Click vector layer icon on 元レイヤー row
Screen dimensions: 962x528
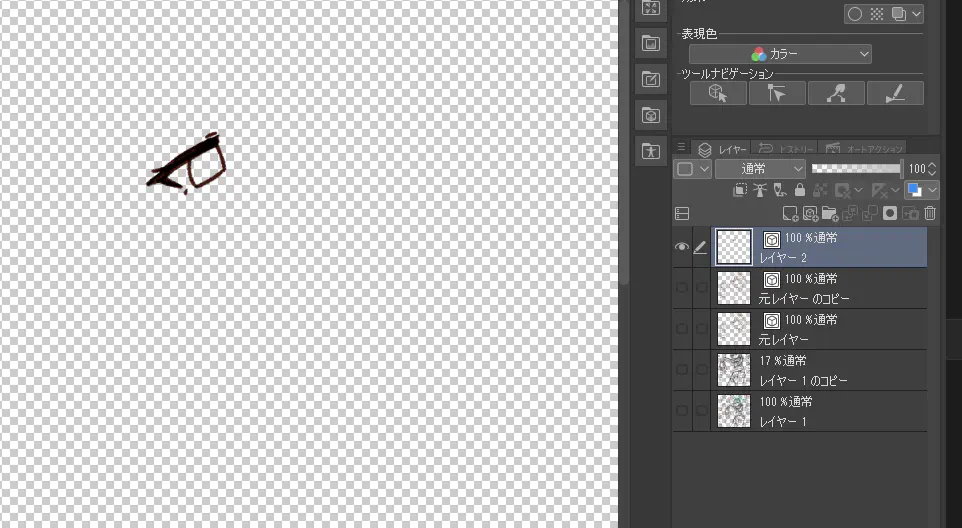tap(772, 321)
